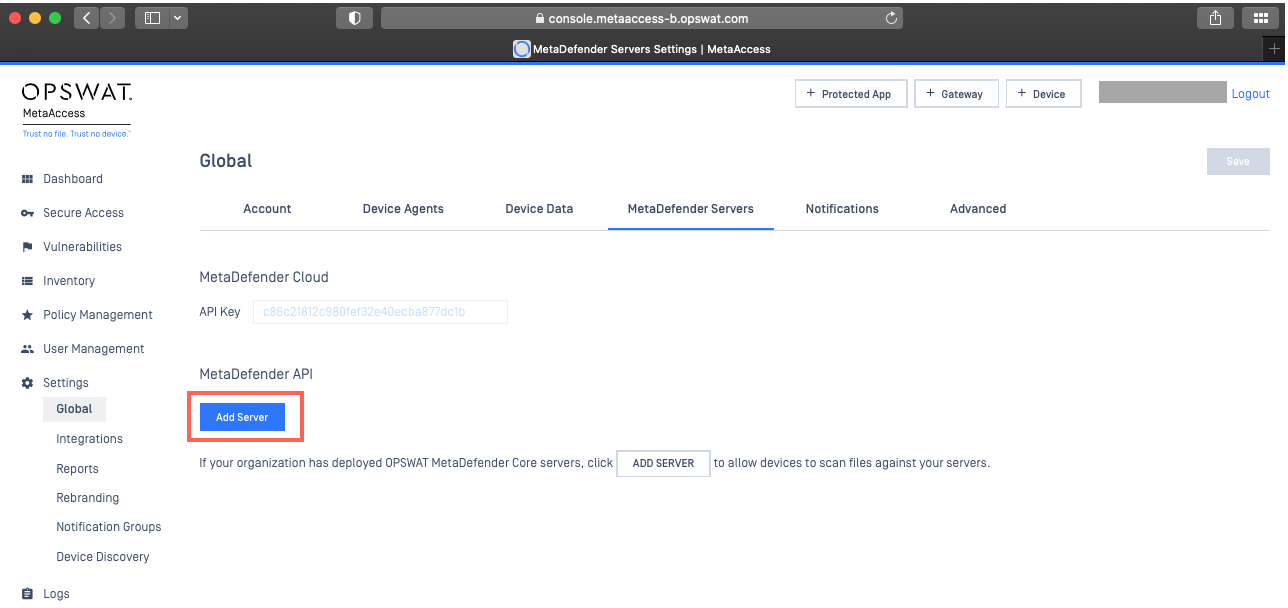1288x608 pixels.
Task: Open Secure Access in the sidebar
Action: pos(83,213)
